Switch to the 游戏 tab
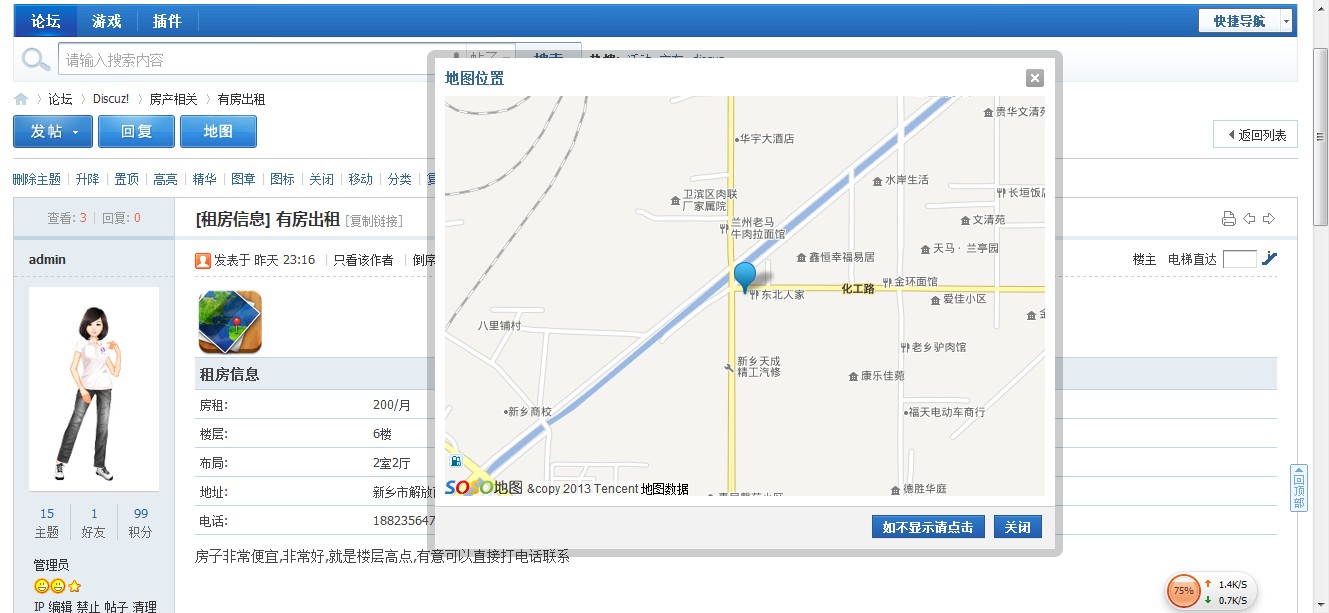The width and height of the screenshot is (1329, 613). point(107,21)
